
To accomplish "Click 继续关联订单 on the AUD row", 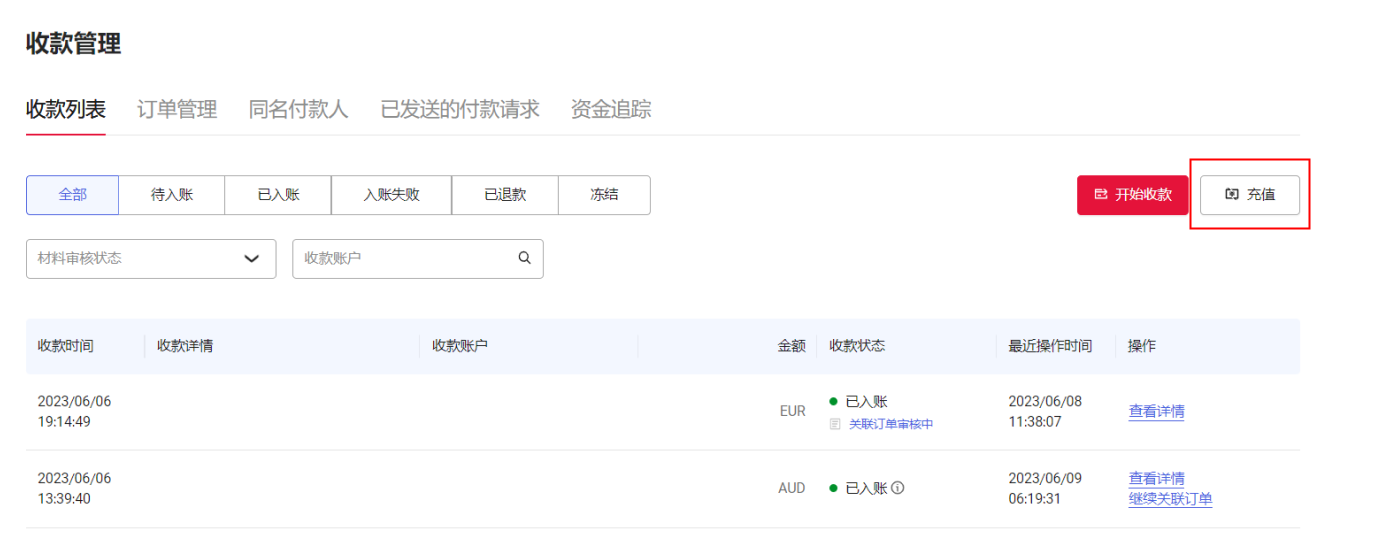I will (x=1170, y=499).
